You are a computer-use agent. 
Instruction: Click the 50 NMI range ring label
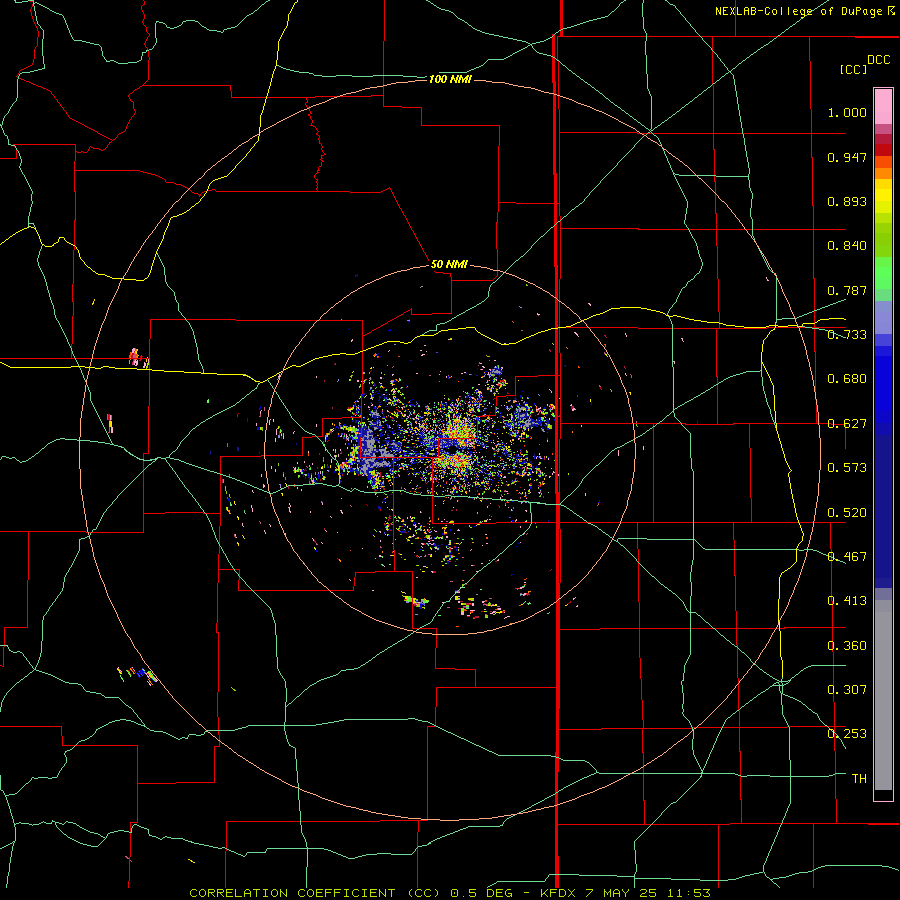[x=449, y=264]
